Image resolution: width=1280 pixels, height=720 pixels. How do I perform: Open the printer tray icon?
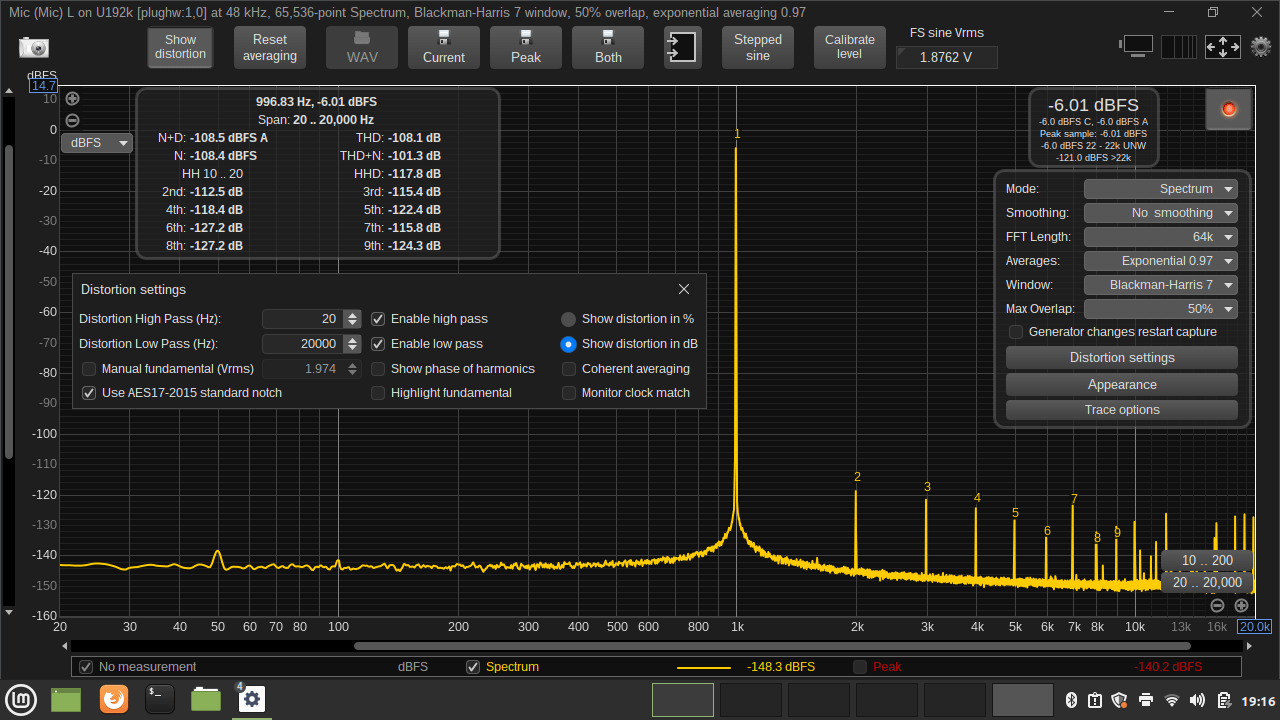(x=1146, y=700)
